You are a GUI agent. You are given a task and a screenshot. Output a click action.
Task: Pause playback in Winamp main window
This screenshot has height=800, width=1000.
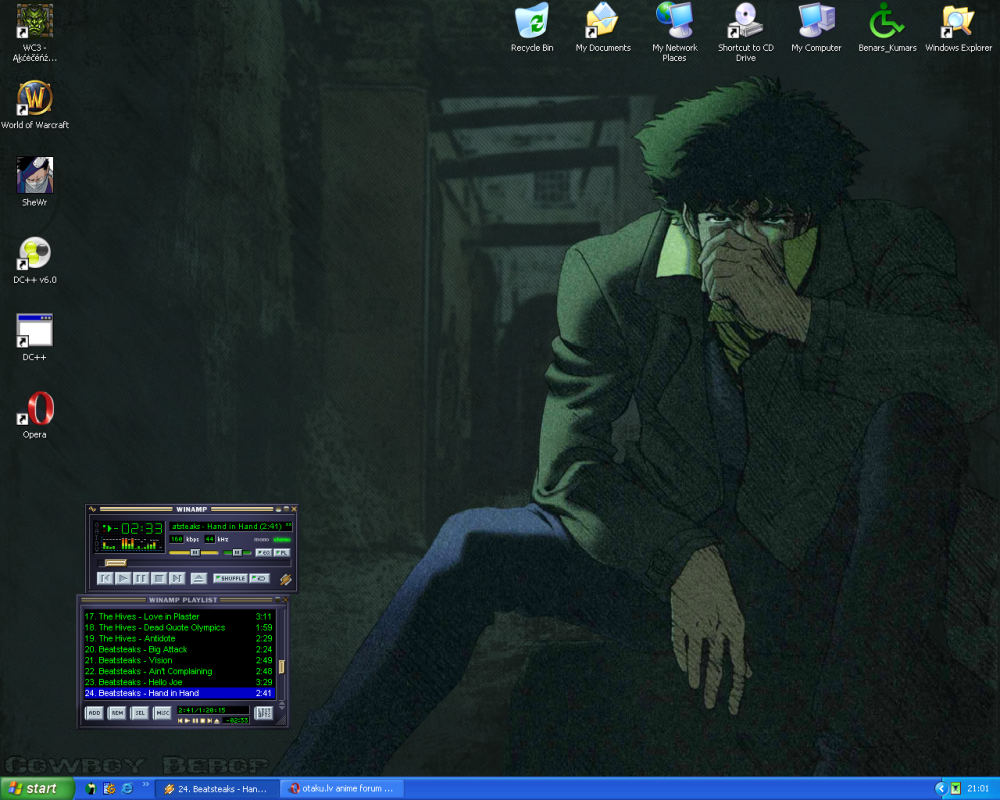click(141, 579)
